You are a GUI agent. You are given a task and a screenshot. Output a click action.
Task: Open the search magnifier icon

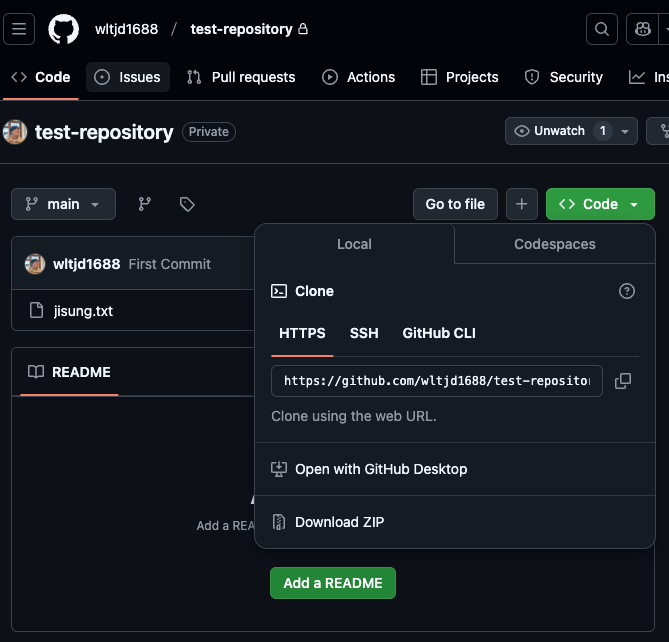[602, 29]
